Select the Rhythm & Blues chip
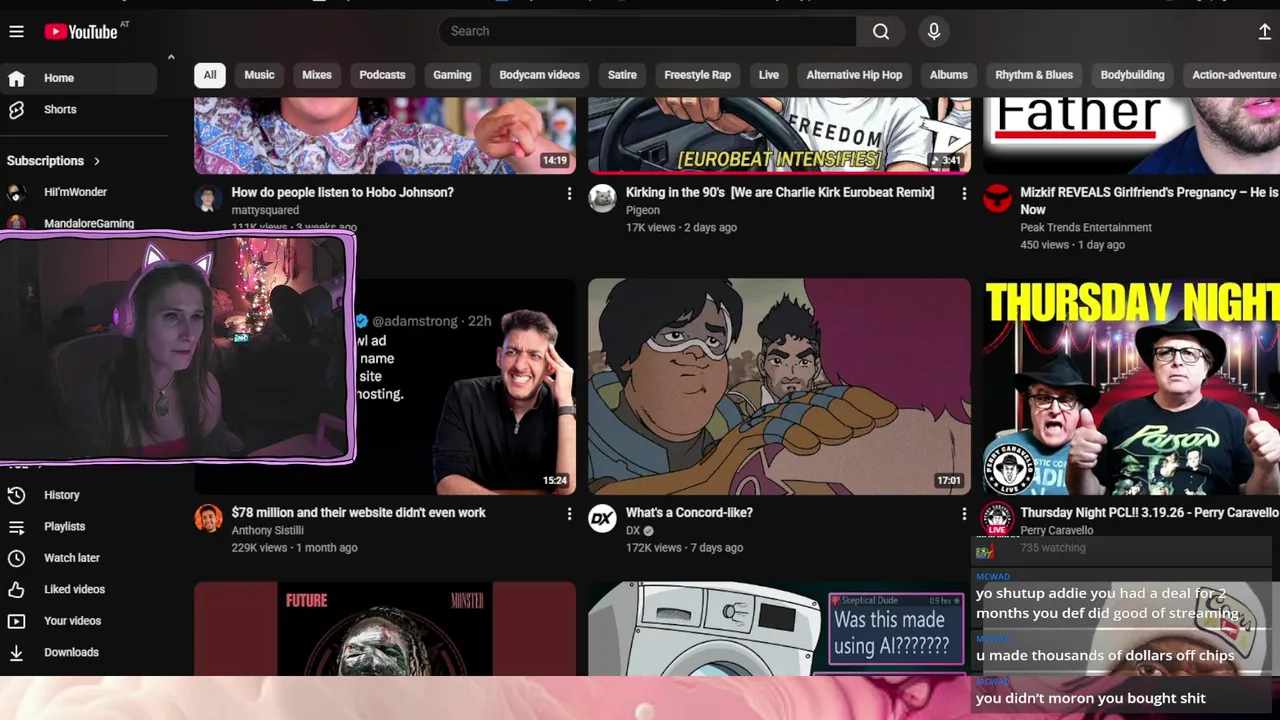The height and width of the screenshot is (720, 1280). click(1034, 75)
